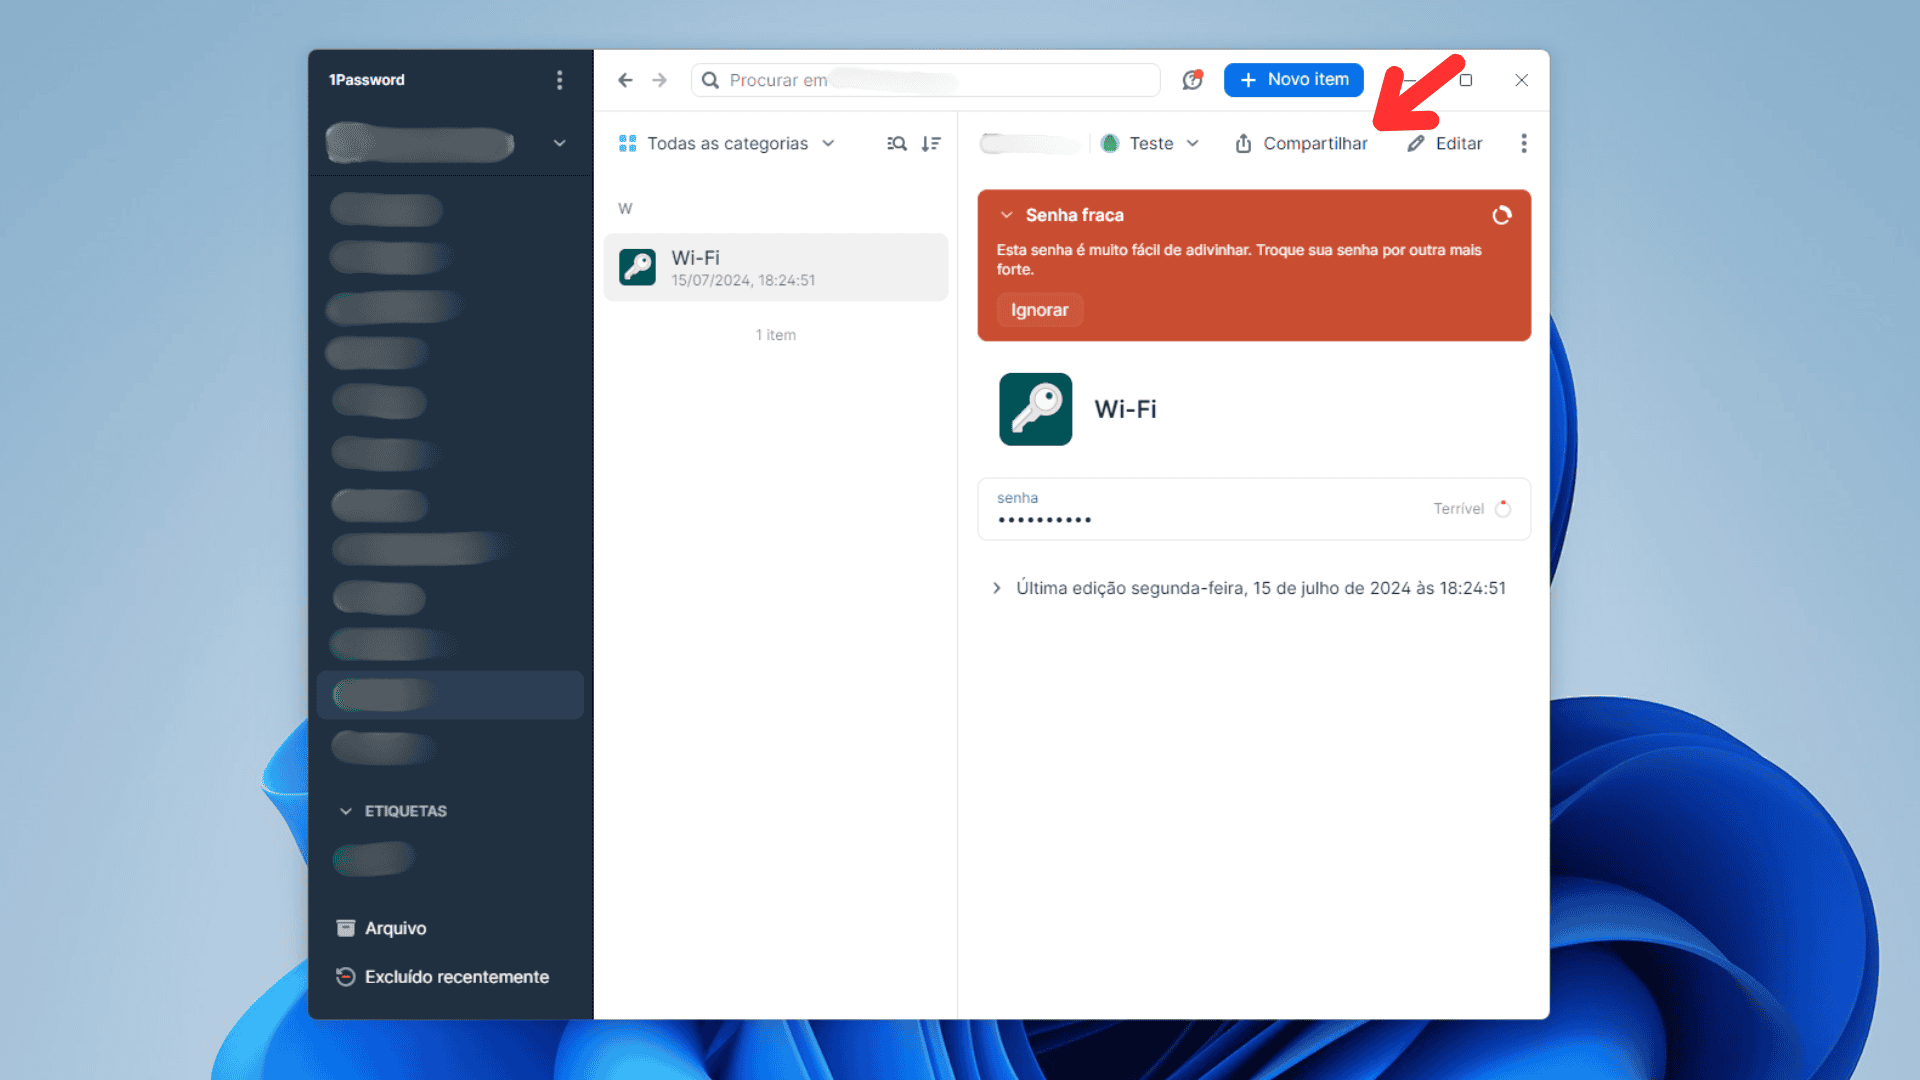Viewport: 1920px width, 1080px height.
Task: Open the sort order options icon
Action: (x=931, y=143)
